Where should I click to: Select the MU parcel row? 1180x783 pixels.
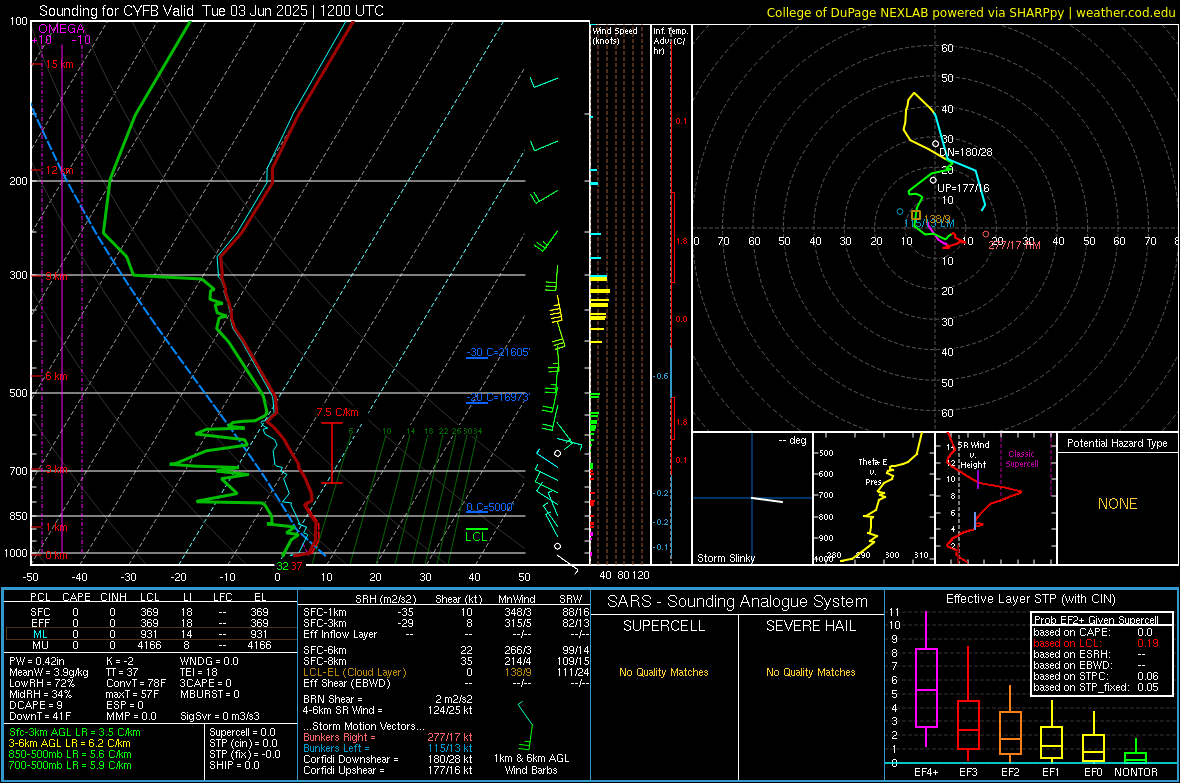click(x=149, y=645)
